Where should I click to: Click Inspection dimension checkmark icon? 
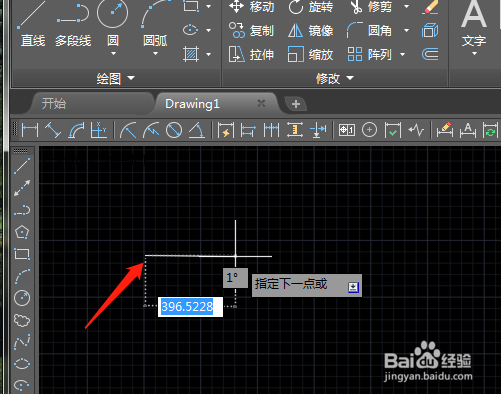[x=393, y=130]
